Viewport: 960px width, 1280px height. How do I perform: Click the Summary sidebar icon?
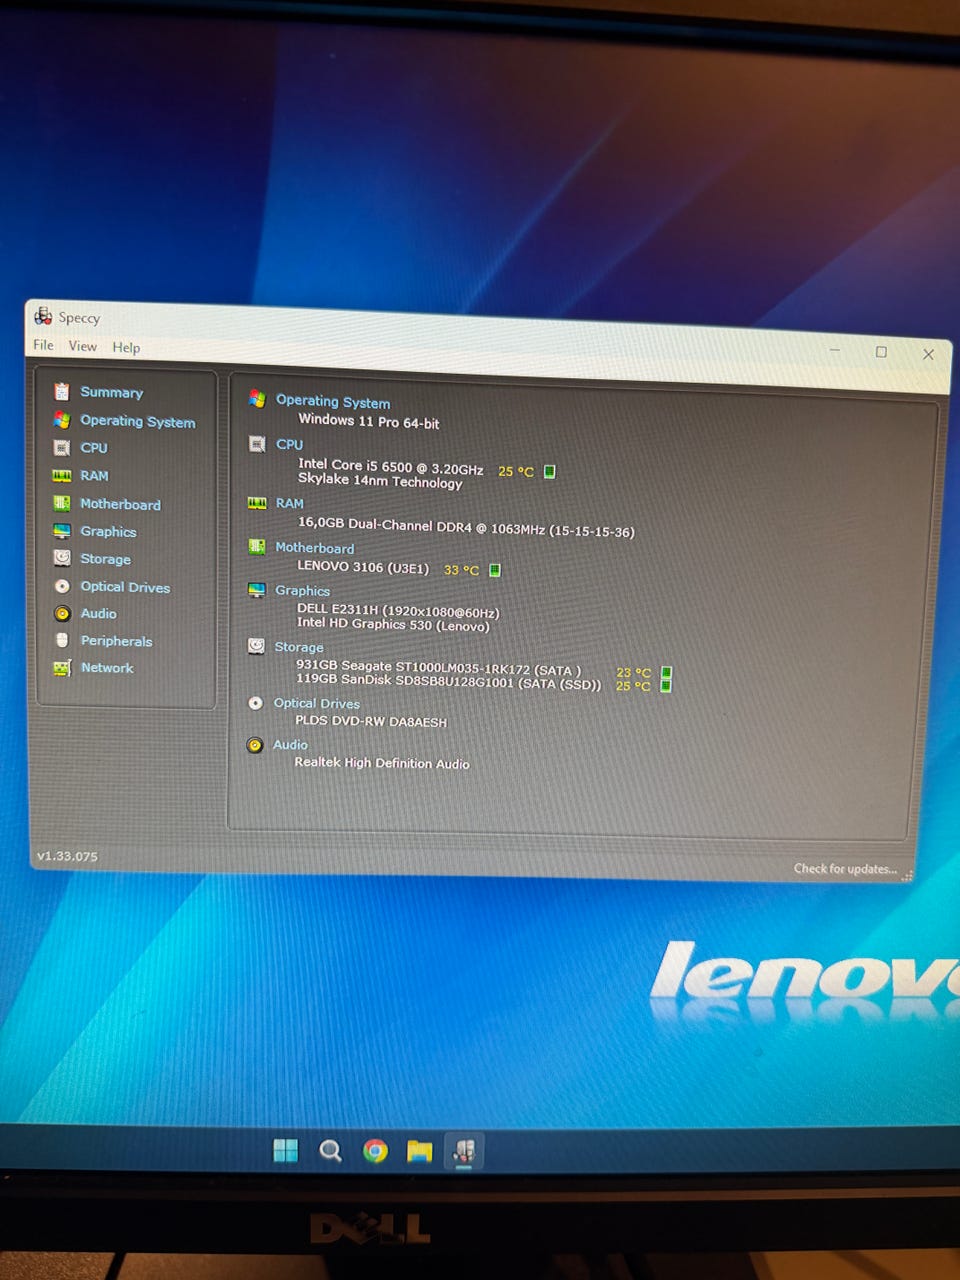coord(62,391)
